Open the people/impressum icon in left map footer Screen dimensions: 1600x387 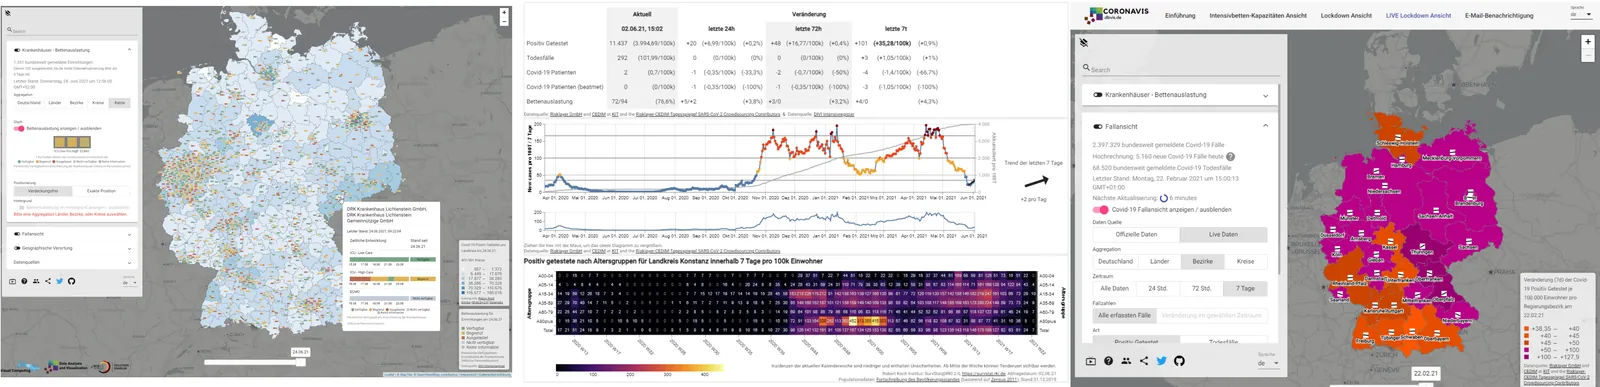36,281
